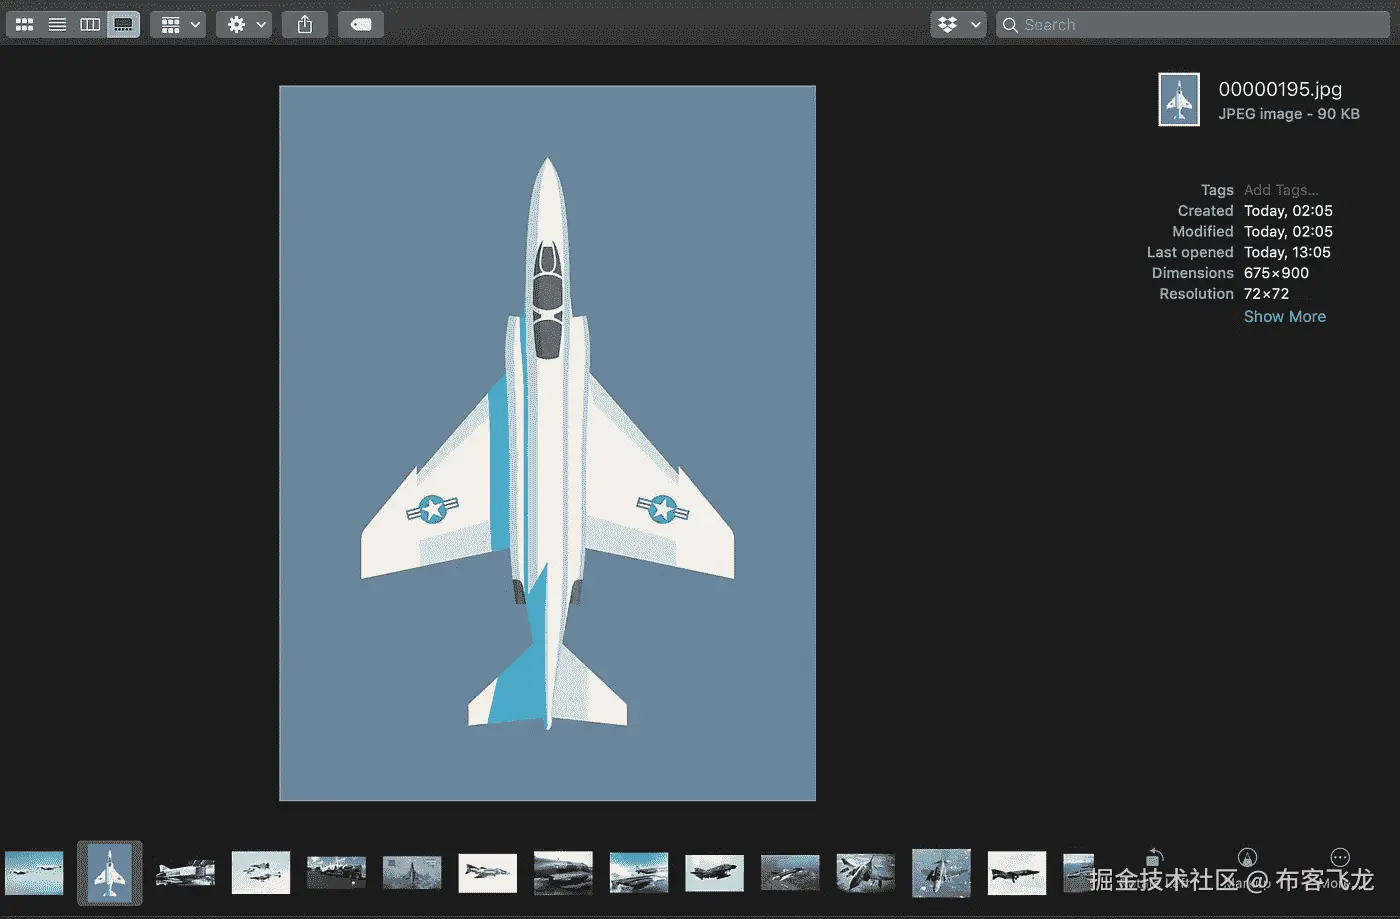The width and height of the screenshot is (1400, 919).
Task: Click the Show More link
Action: tap(1285, 316)
